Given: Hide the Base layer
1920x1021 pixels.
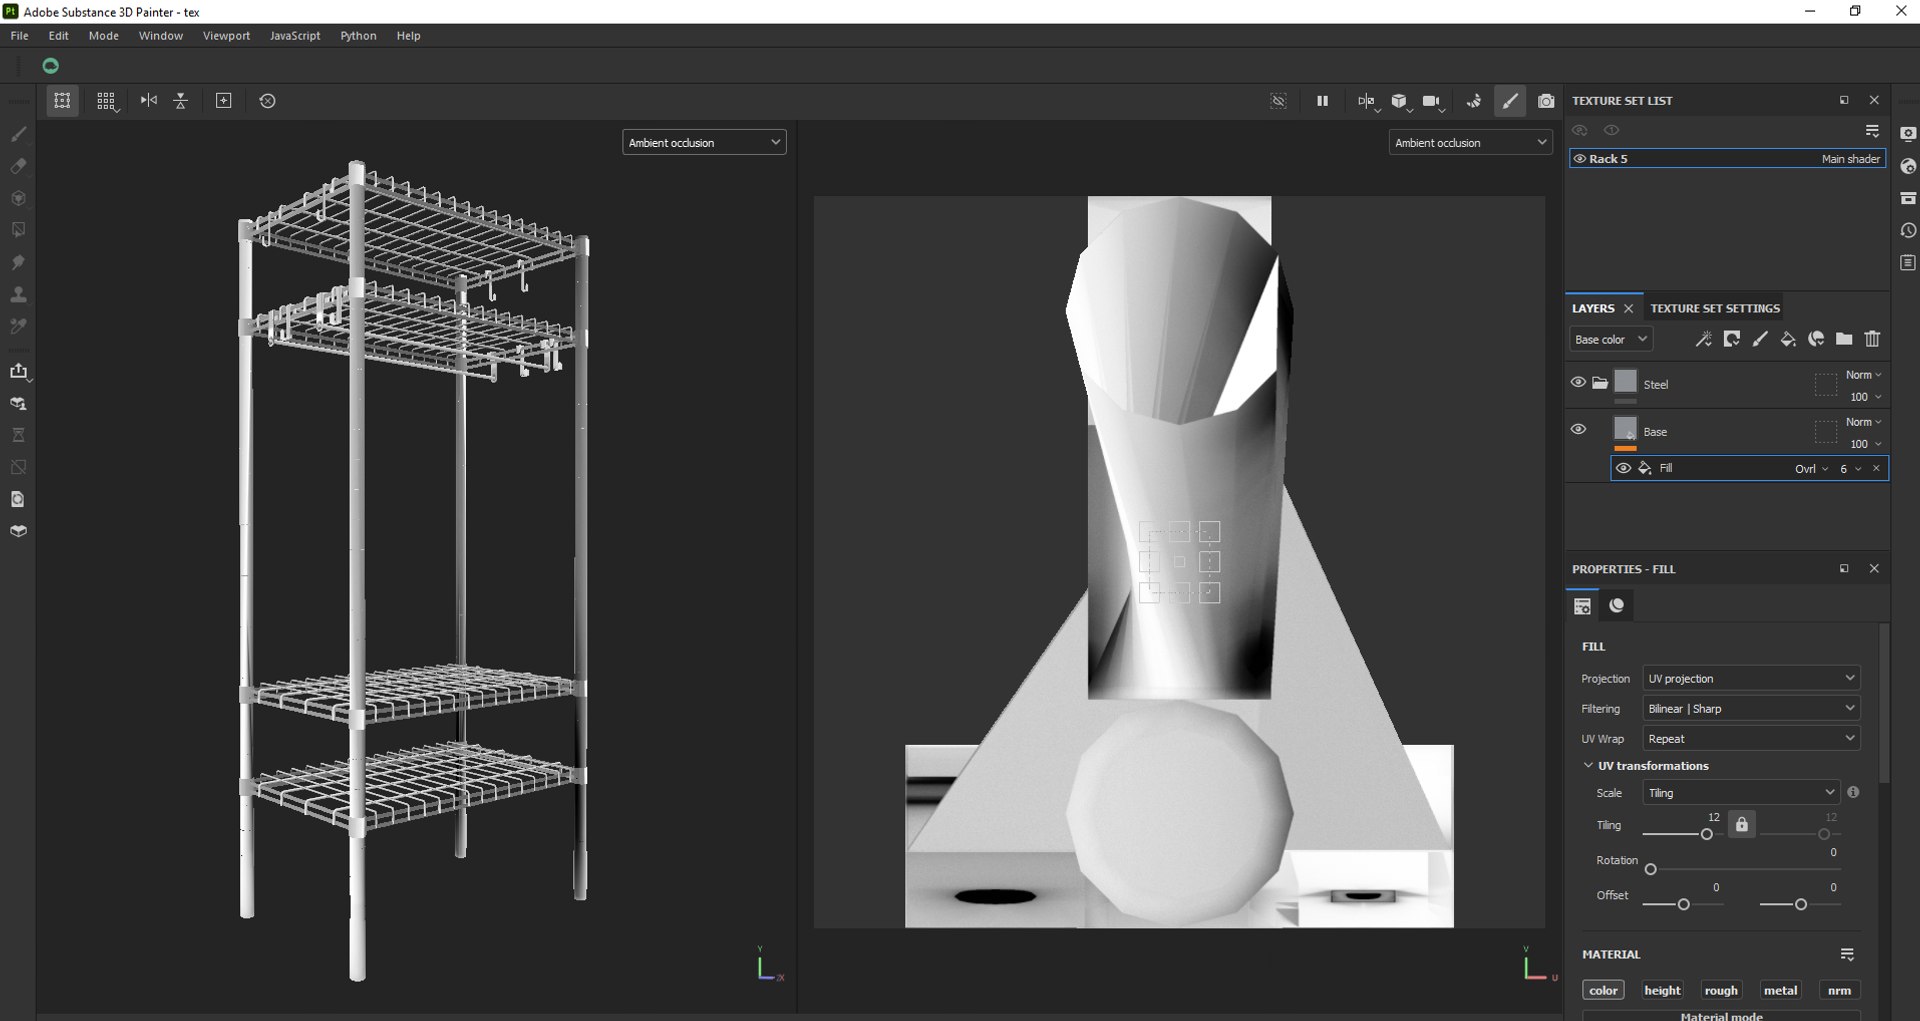Looking at the screenshot, I should coord(1578,429).
